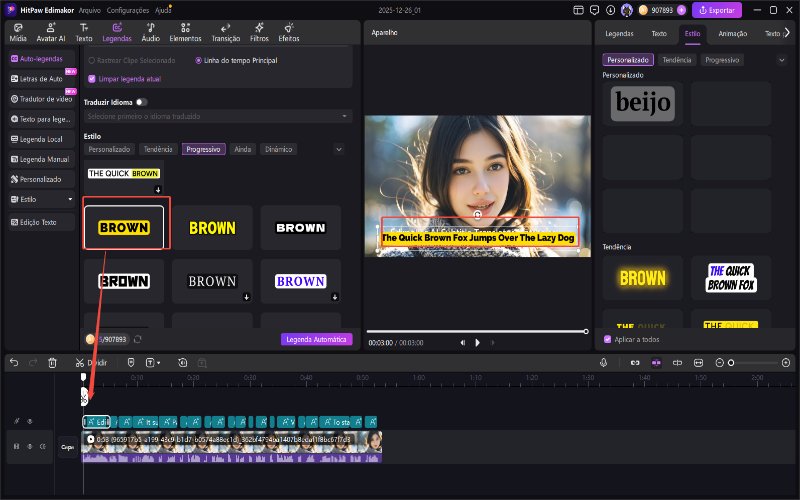The height and width of the screenshot is (500, 800).
Task: Open the Mídia panel in the top toolbar
Action: pyautogui.click(x=18, y=32)
